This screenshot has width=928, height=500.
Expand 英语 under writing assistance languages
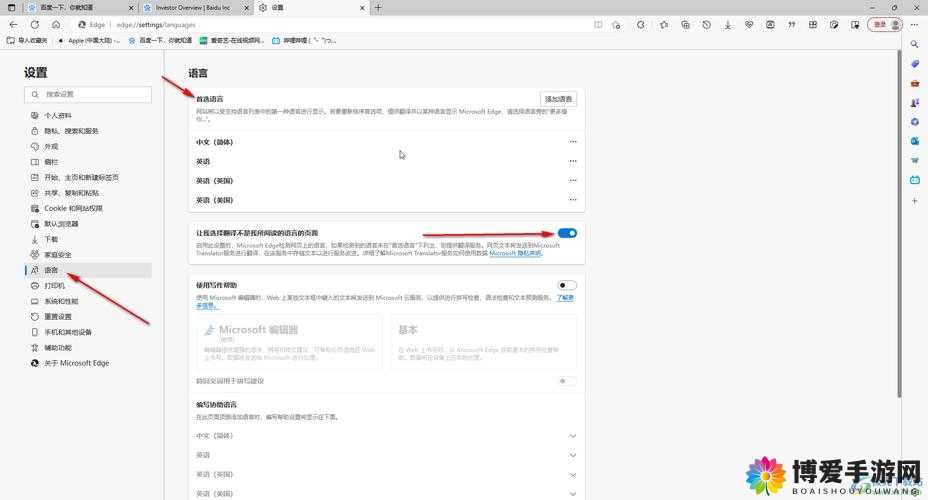click(572, 455)
